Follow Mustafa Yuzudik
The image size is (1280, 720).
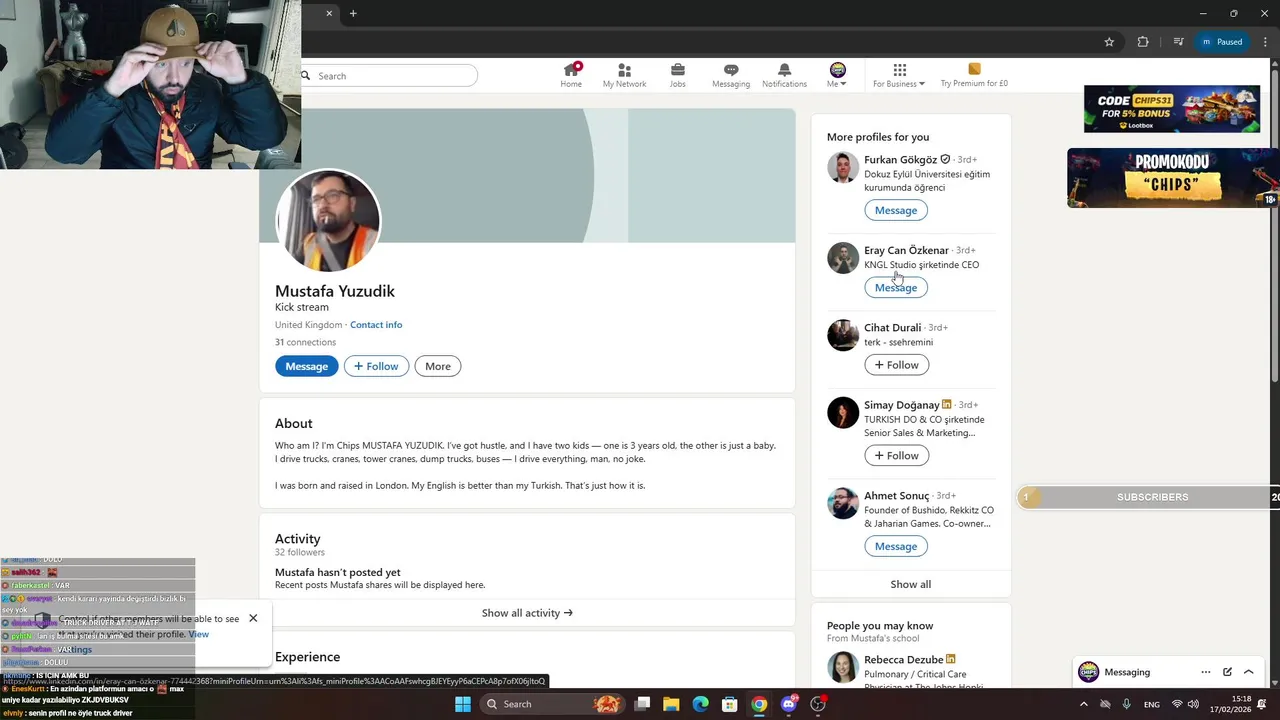[x=376, y=366]
